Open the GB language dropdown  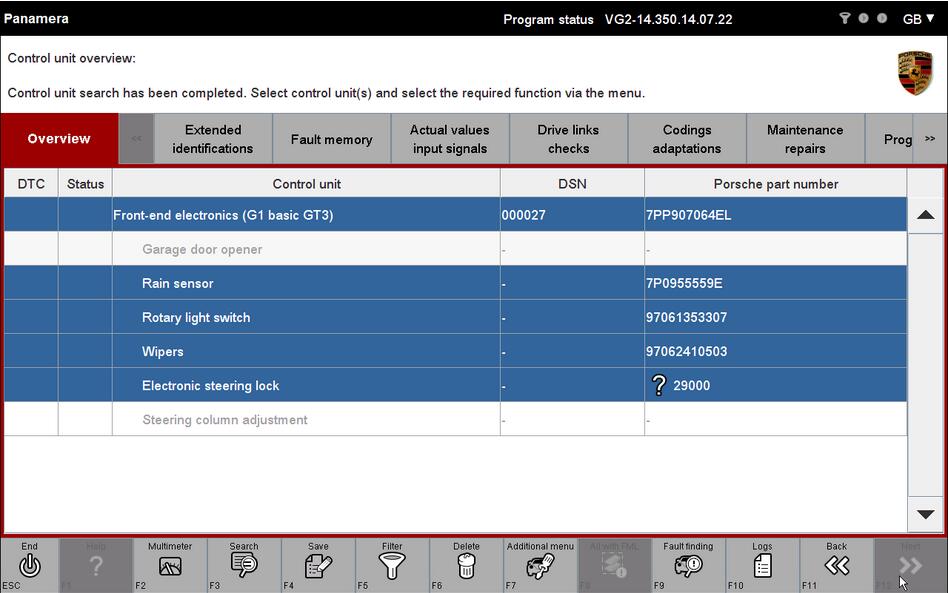[x=918, y=19]
